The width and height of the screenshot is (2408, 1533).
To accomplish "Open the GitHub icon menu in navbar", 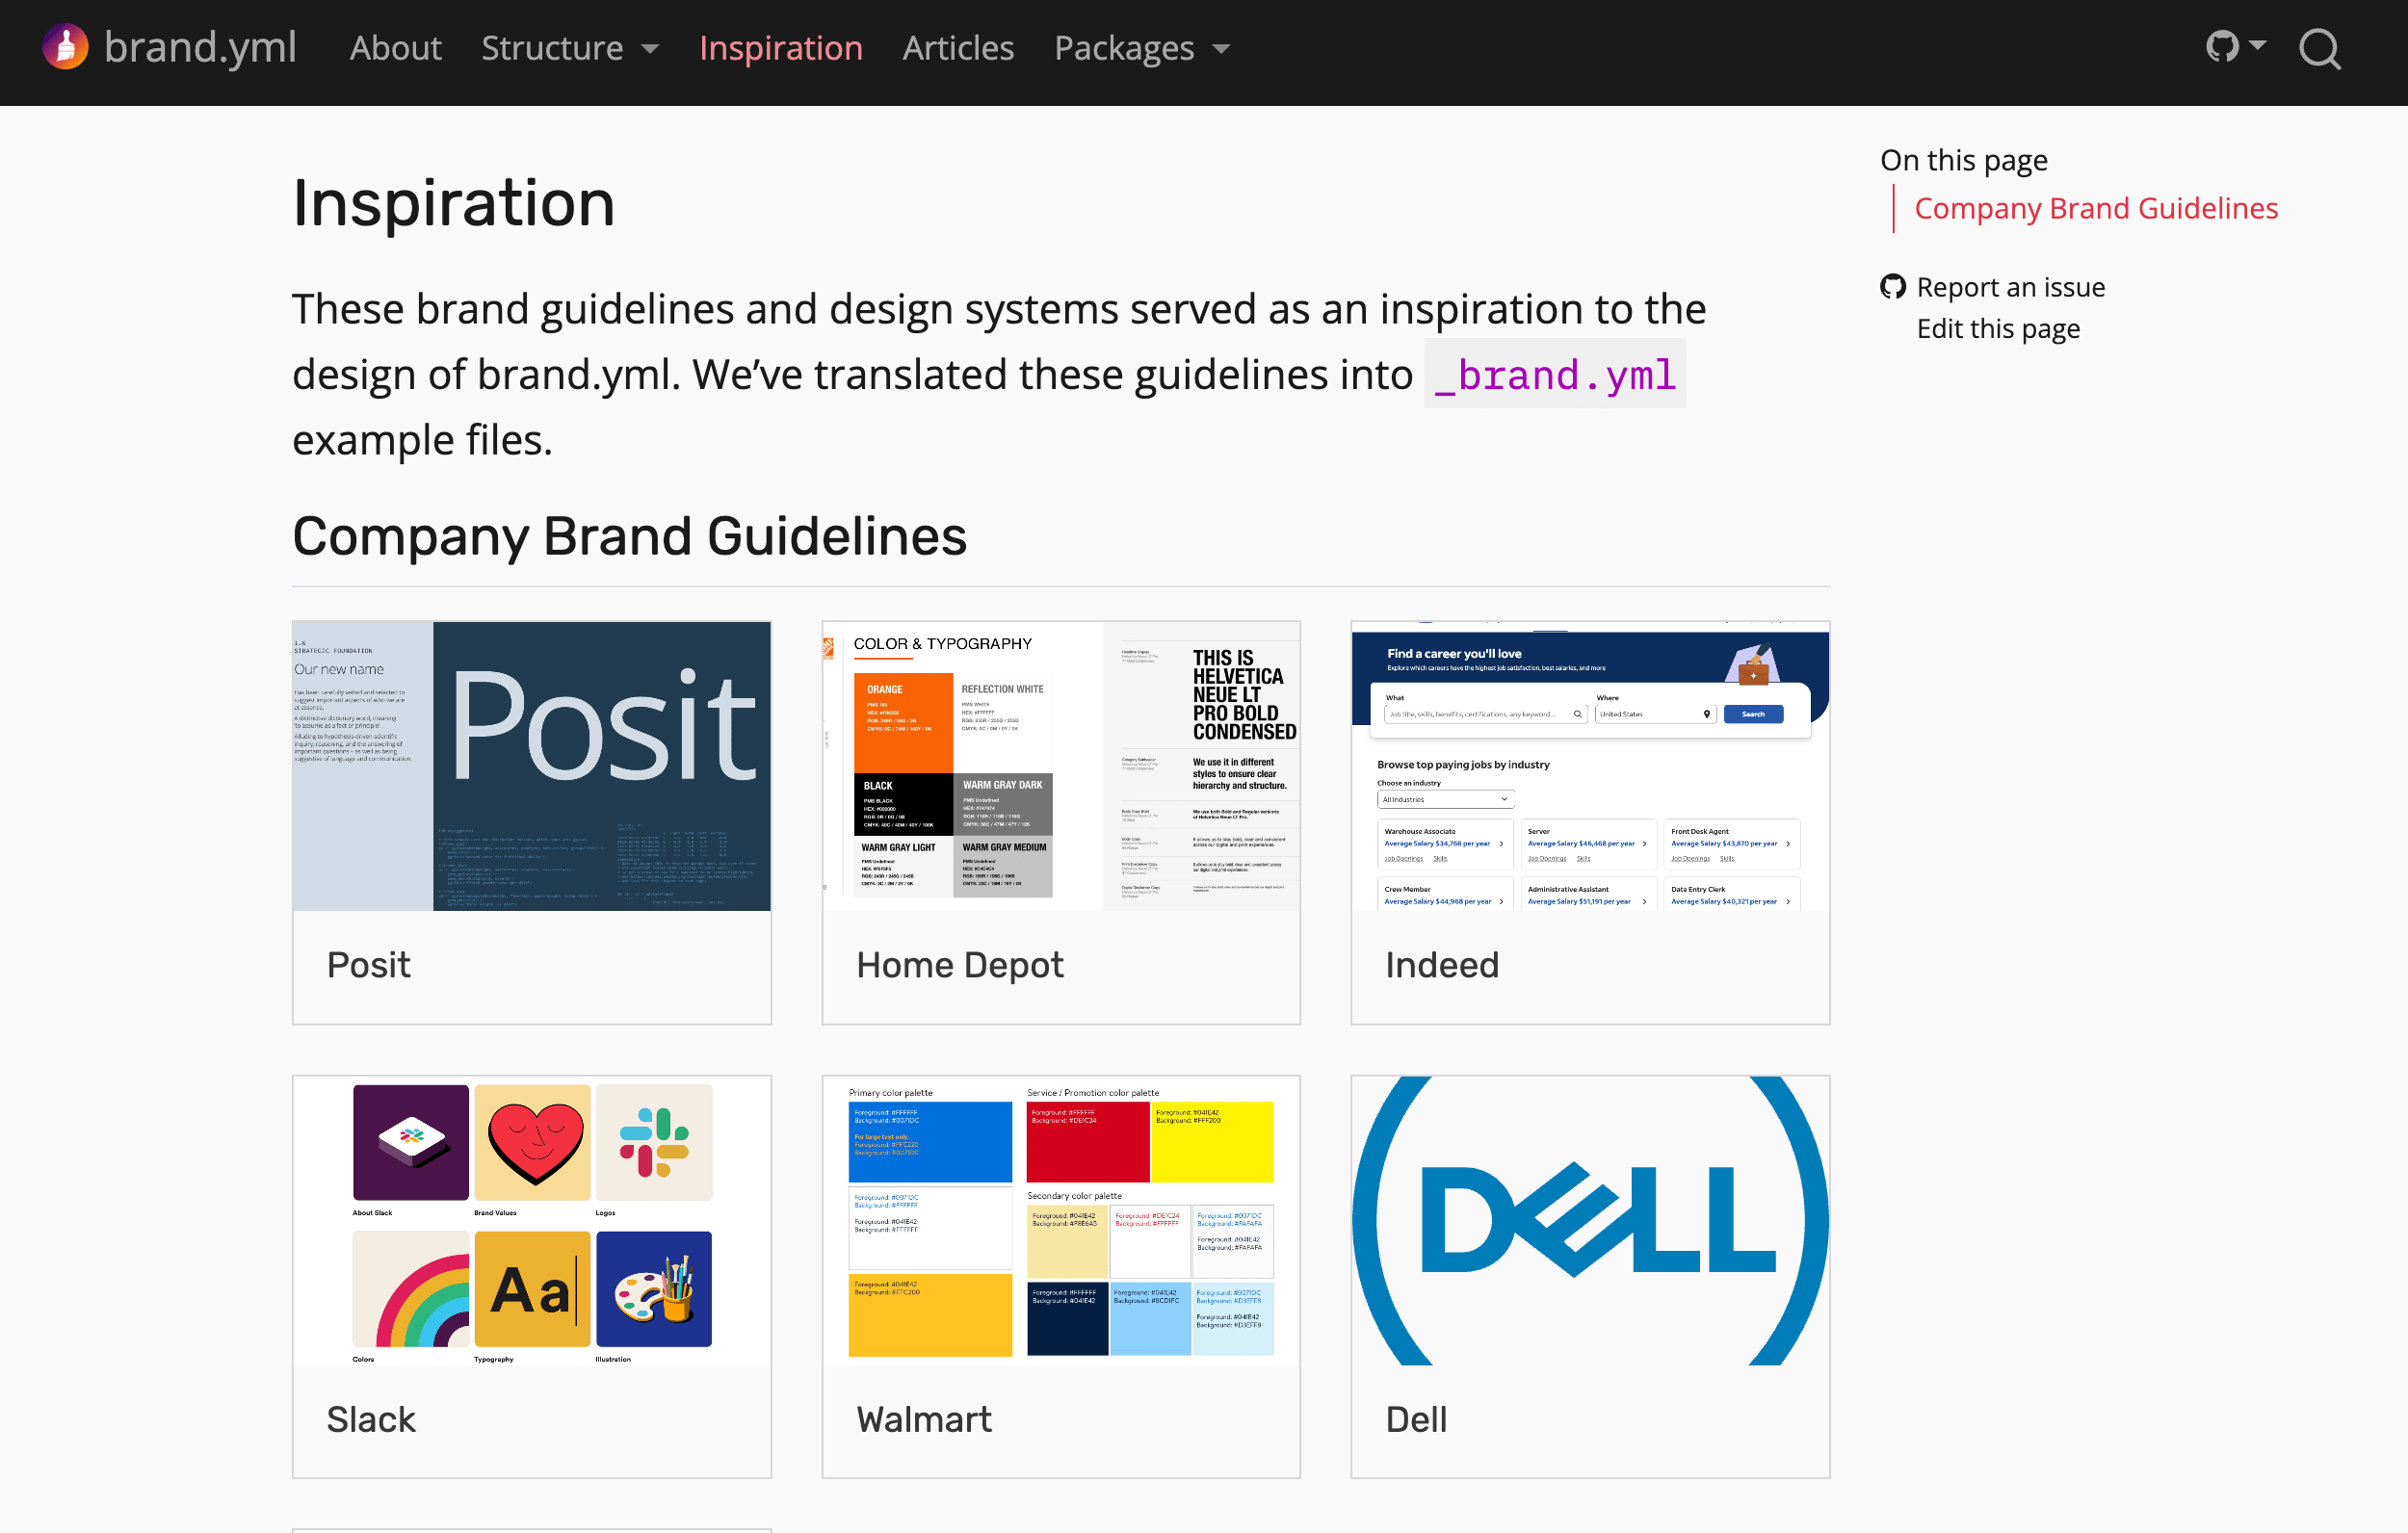I will coord(2222,47).
